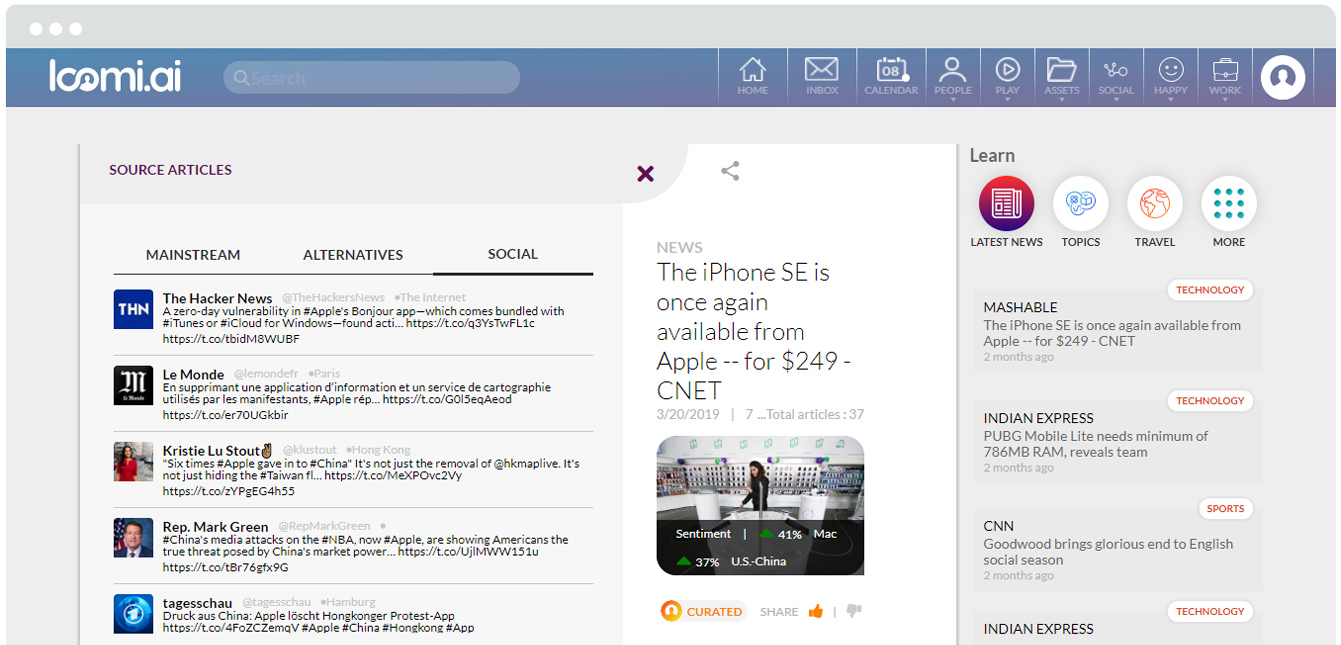Open the Inbox envelope icon
The height and width of the screenshot is (645, 1341).
[x=821, y=76]
